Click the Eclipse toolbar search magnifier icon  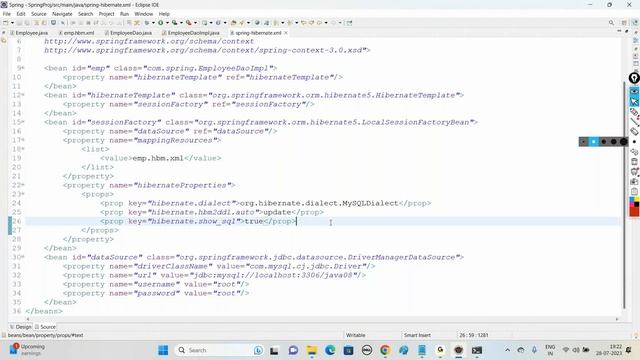click(611, 23)
